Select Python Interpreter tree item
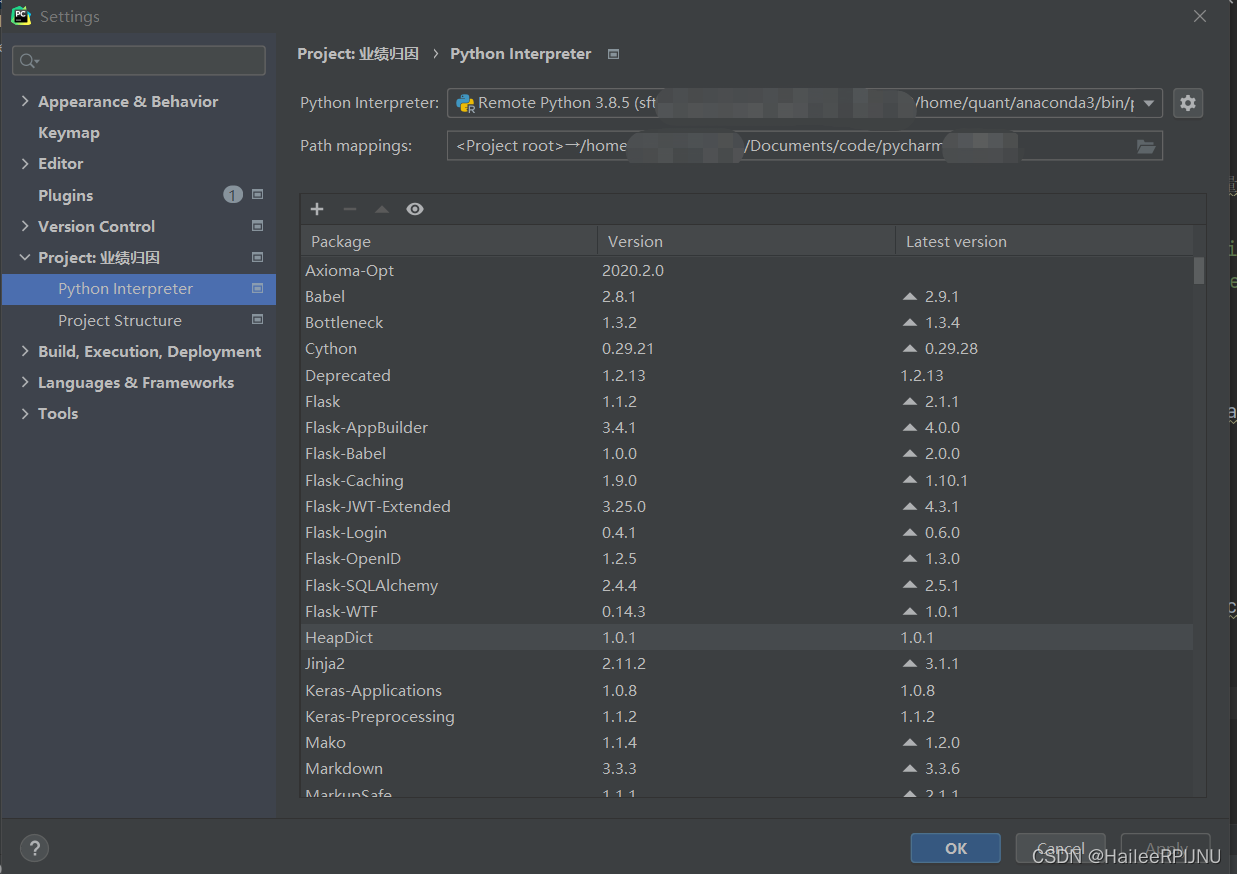 coord(138,289)
